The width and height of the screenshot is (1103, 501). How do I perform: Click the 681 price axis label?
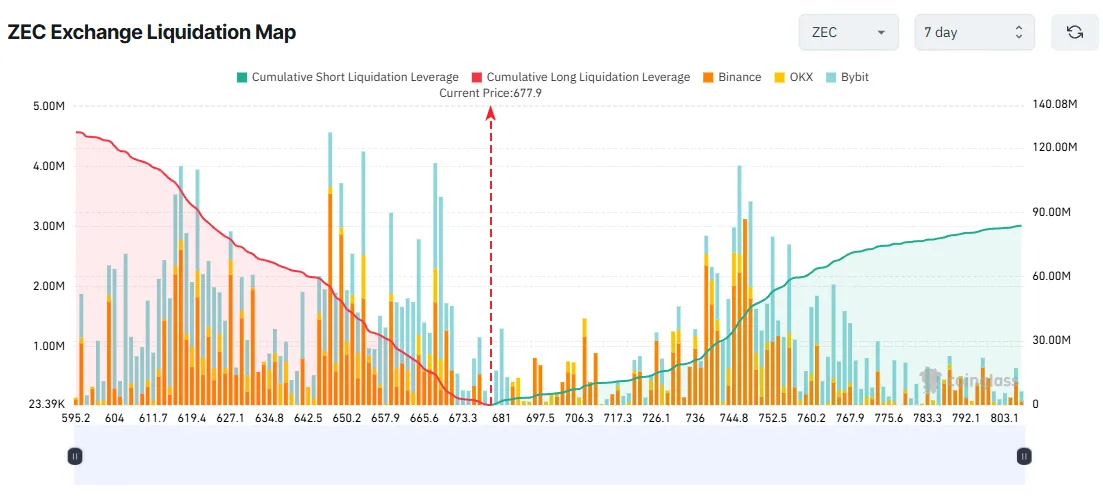[x=502, y=418]
